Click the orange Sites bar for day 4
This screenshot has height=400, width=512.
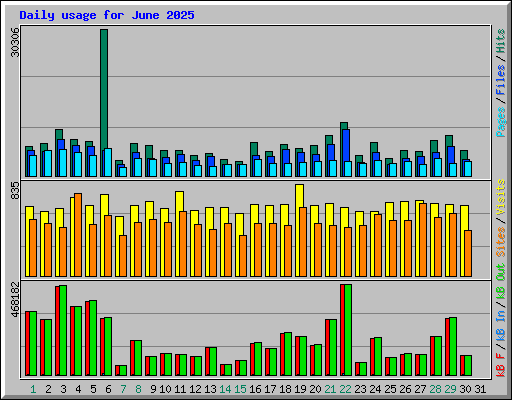(x=78, y=235)
